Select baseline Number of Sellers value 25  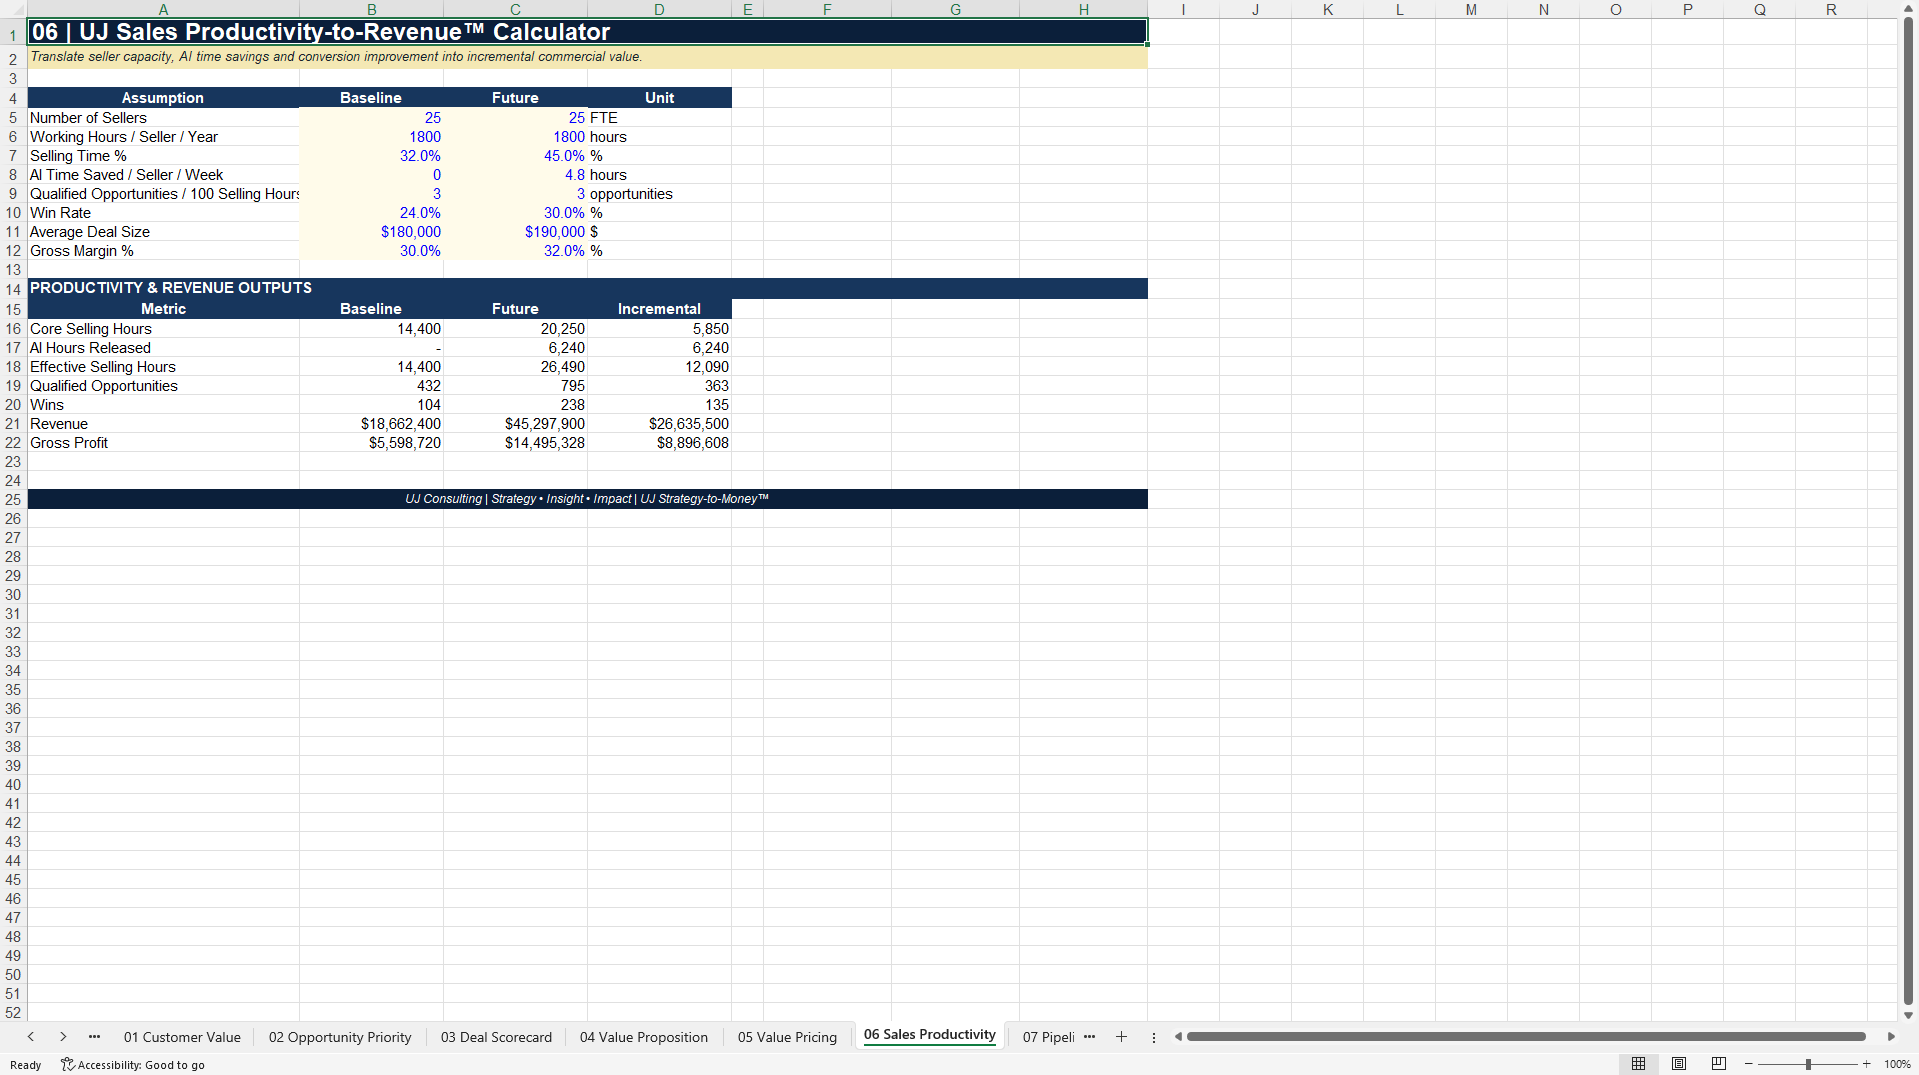point(371,118)
